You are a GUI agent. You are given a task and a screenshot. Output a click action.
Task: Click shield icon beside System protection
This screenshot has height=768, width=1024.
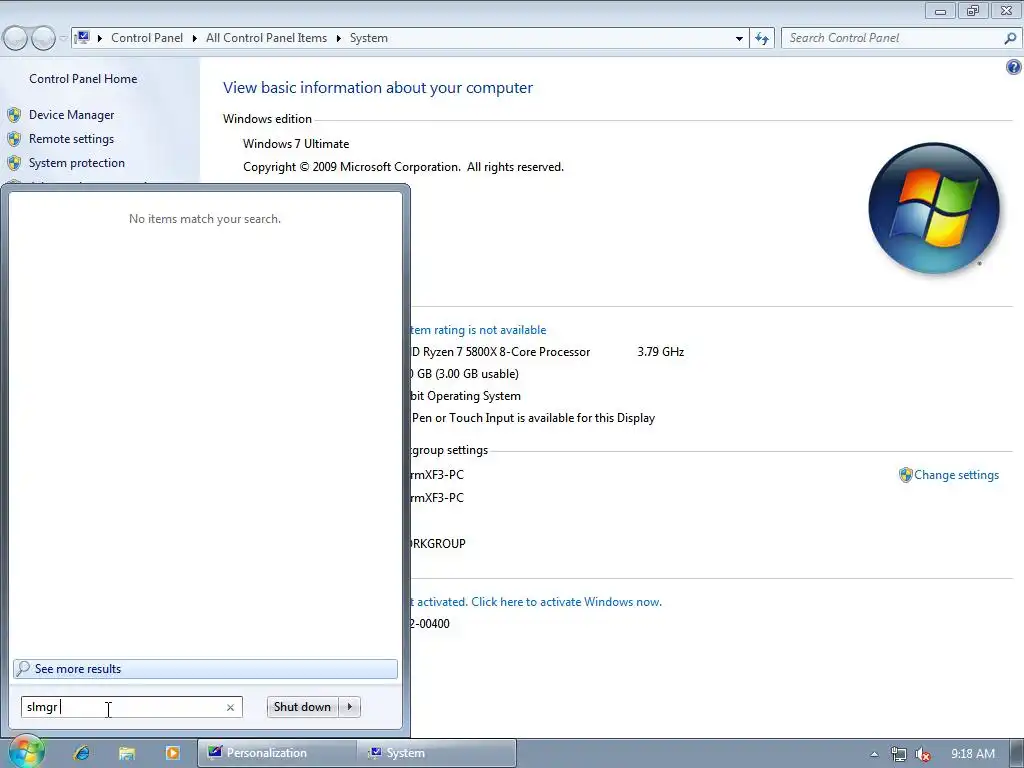coord(14,163)
